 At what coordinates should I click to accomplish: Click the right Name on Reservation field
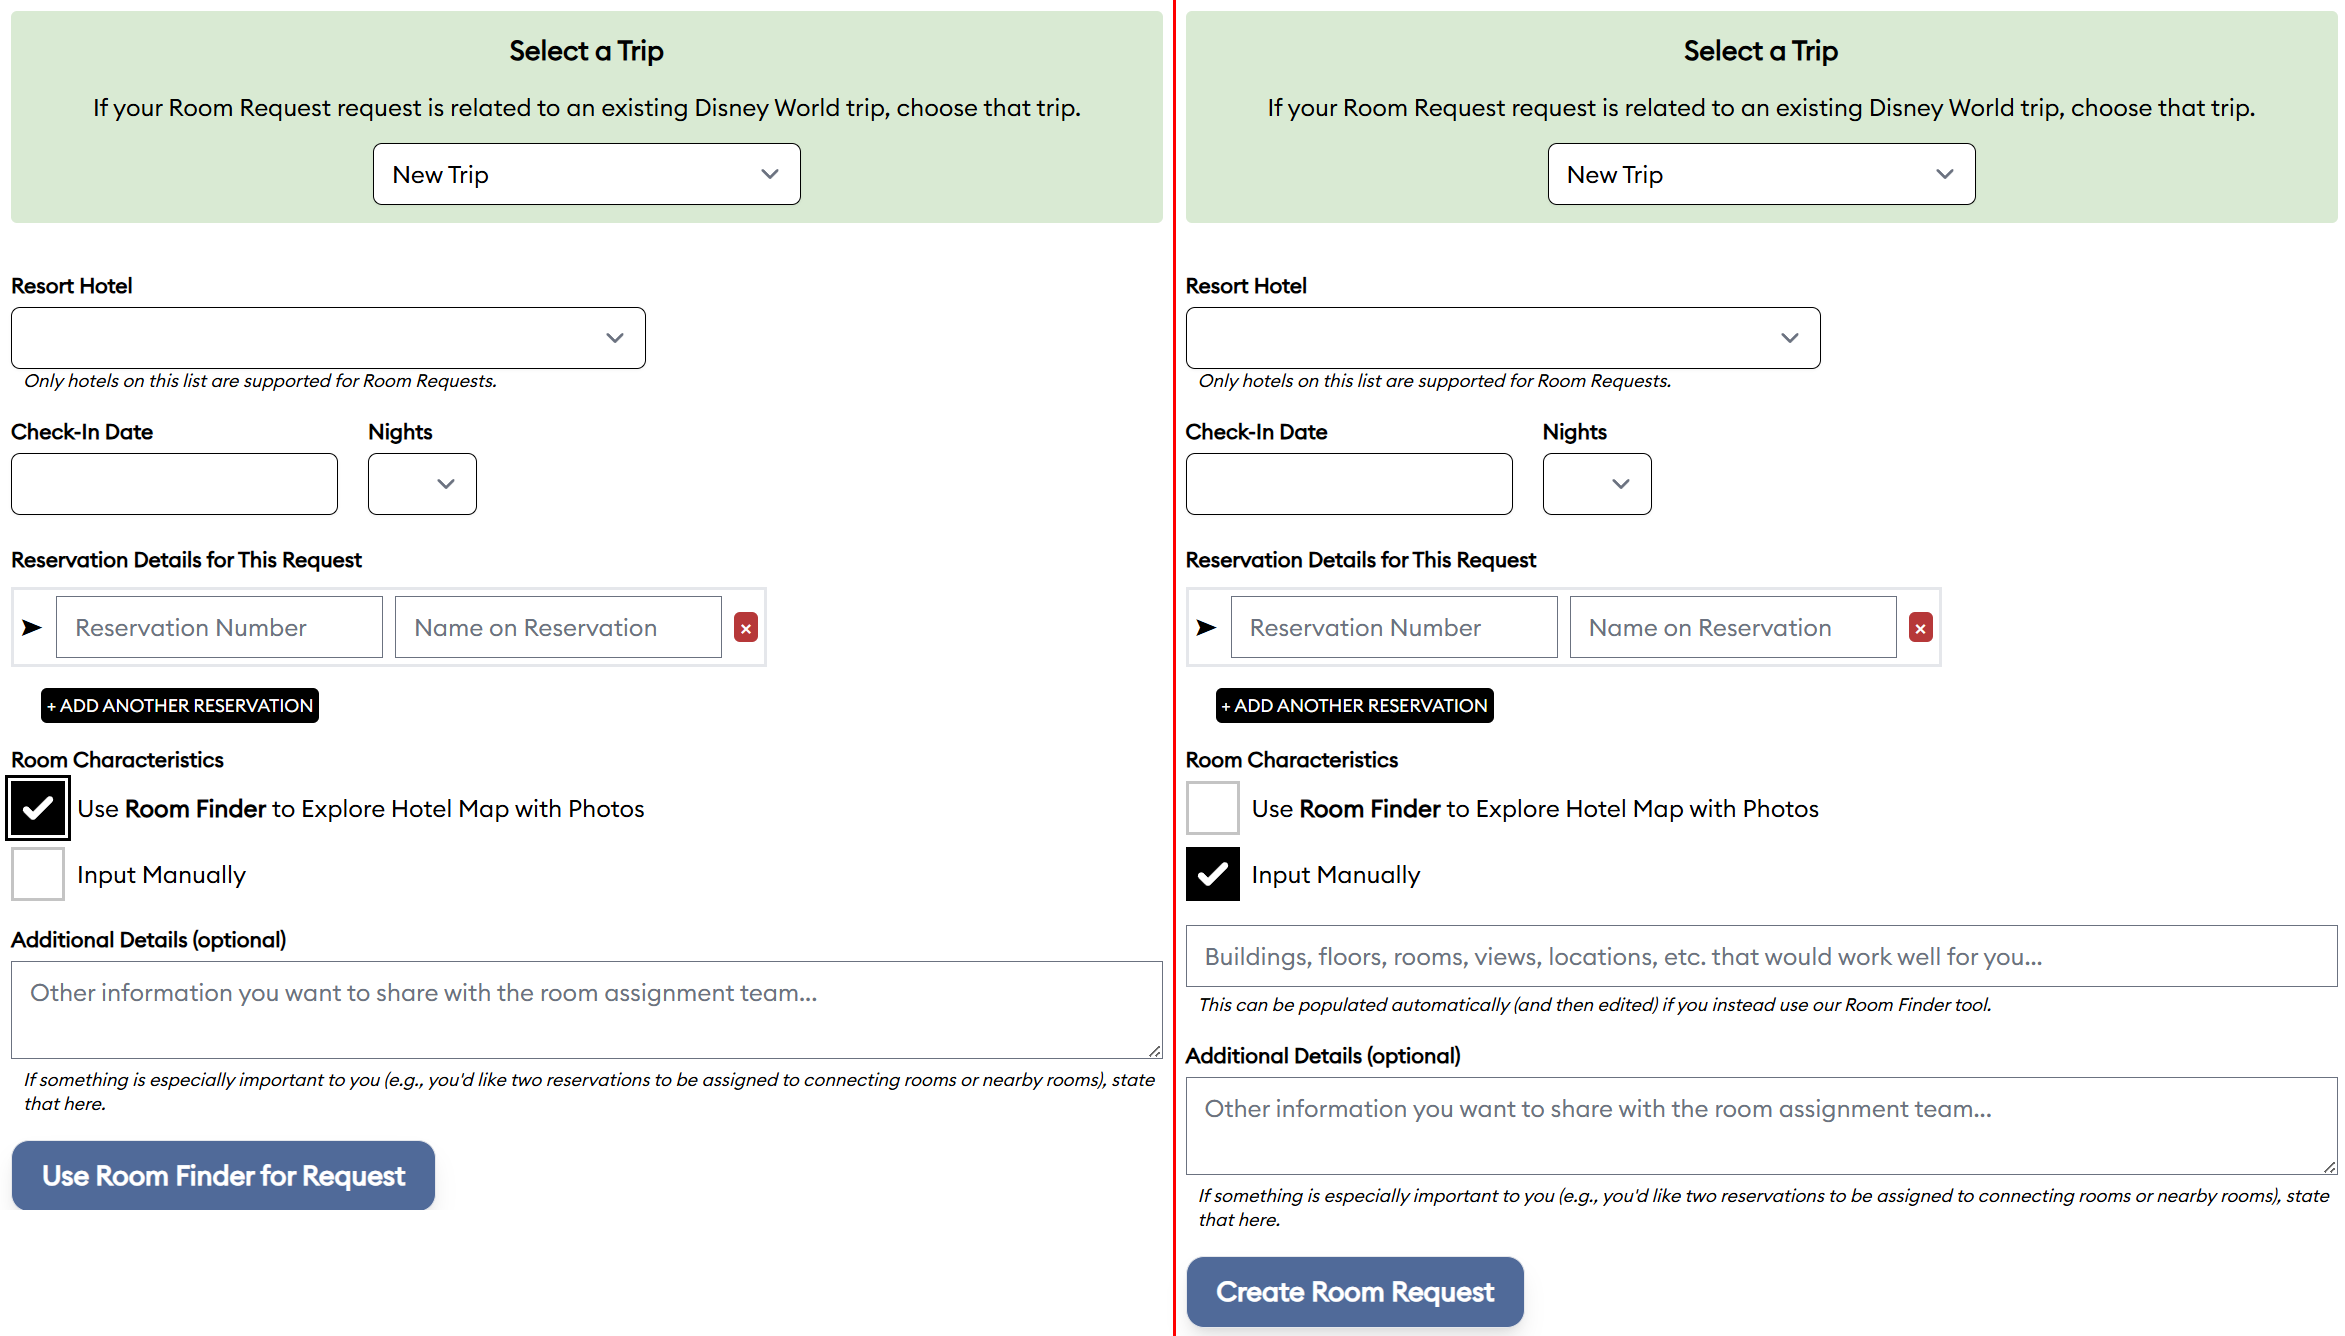click(x=1732, y=627)
